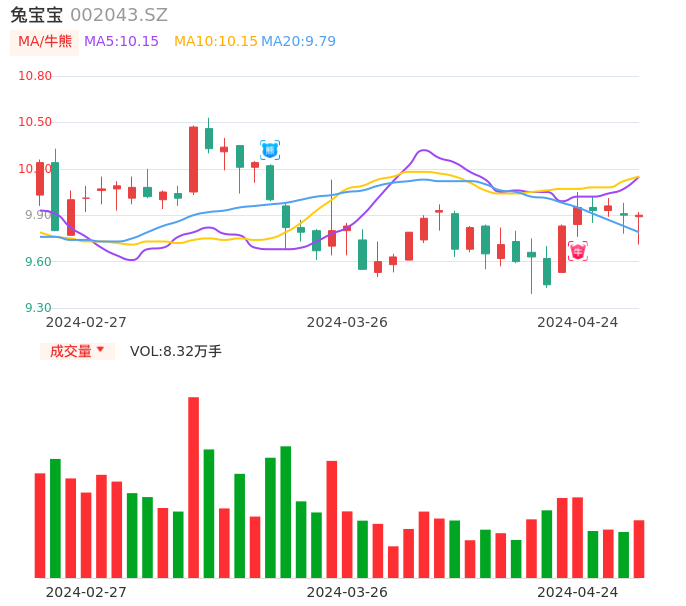Toggle the MA5 moving average legend
This screenshot has height=606, width=686.
point(121,42)
